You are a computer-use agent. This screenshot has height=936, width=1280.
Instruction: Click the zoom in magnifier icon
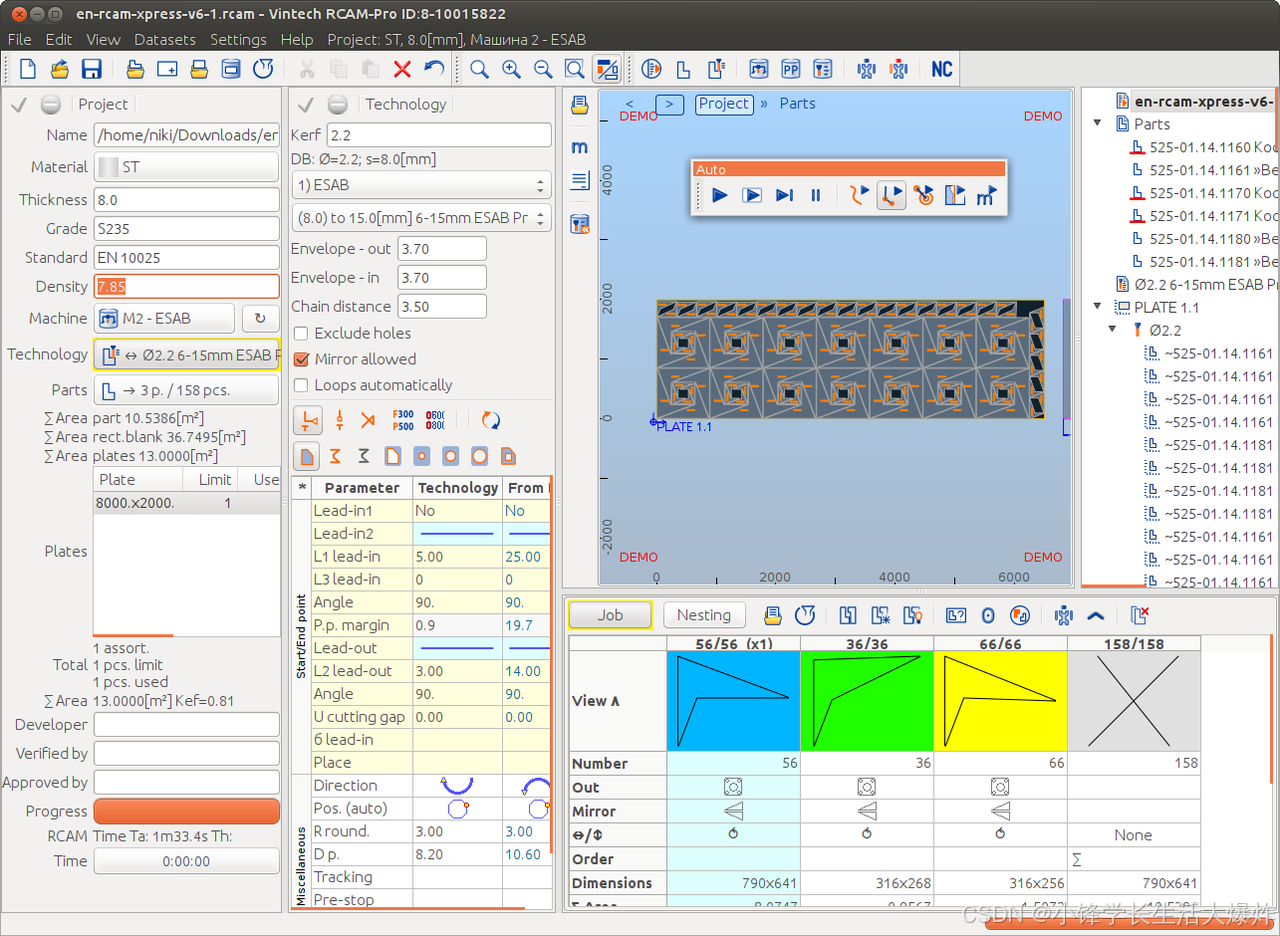(511, 69)
